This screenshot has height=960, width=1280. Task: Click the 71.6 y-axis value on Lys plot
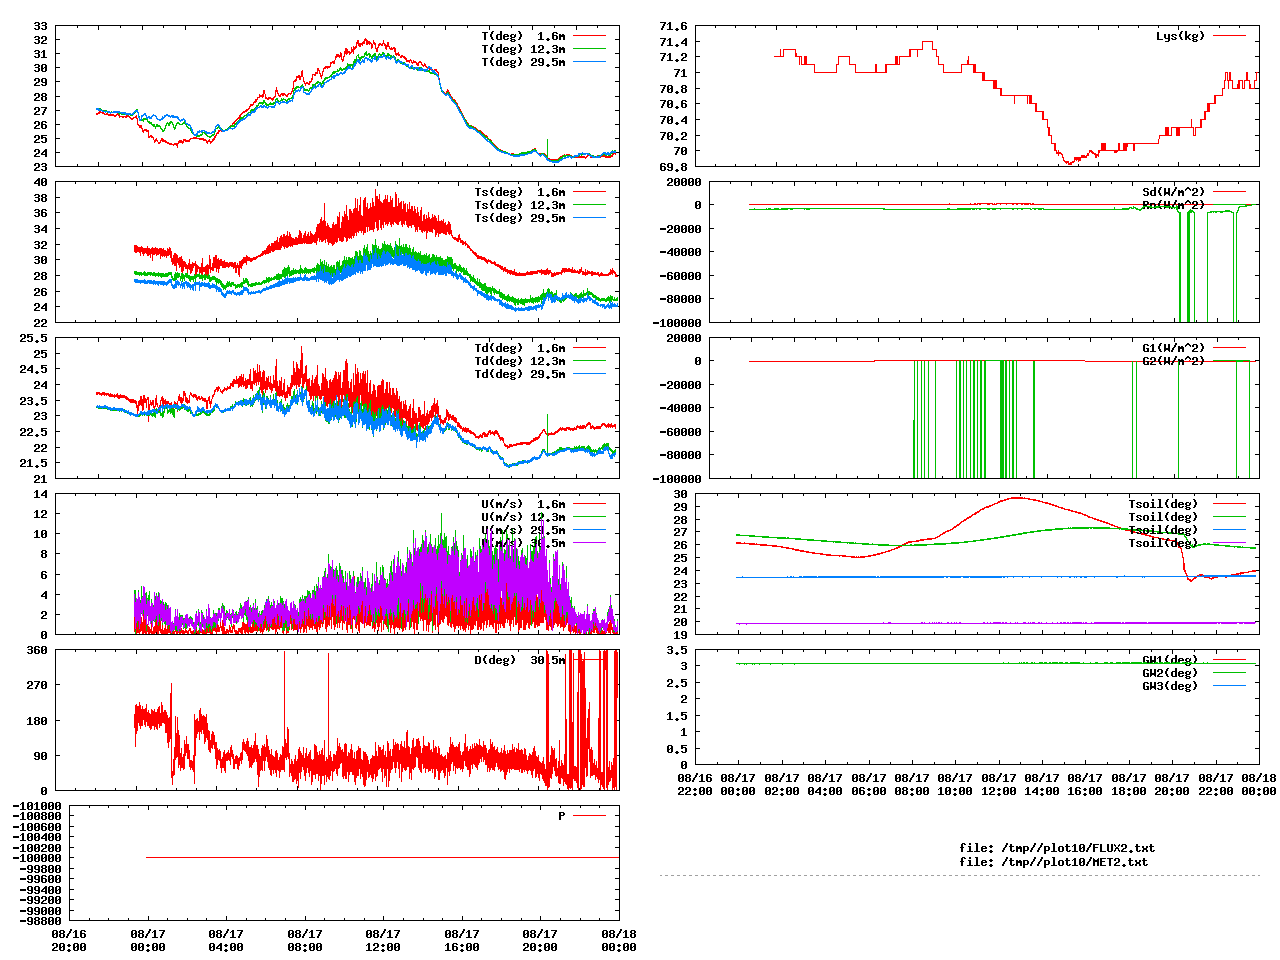pyautogui.click(x=673, y=26)
